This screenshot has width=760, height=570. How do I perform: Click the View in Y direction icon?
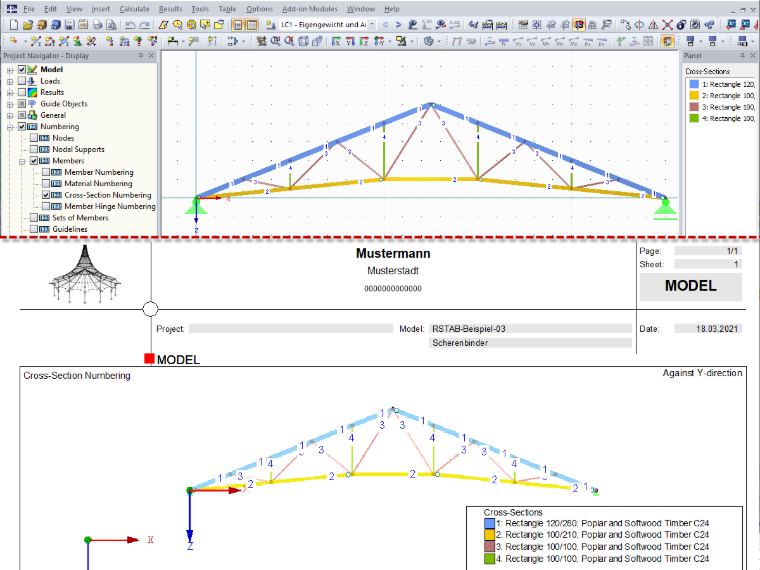pos(350,41)
